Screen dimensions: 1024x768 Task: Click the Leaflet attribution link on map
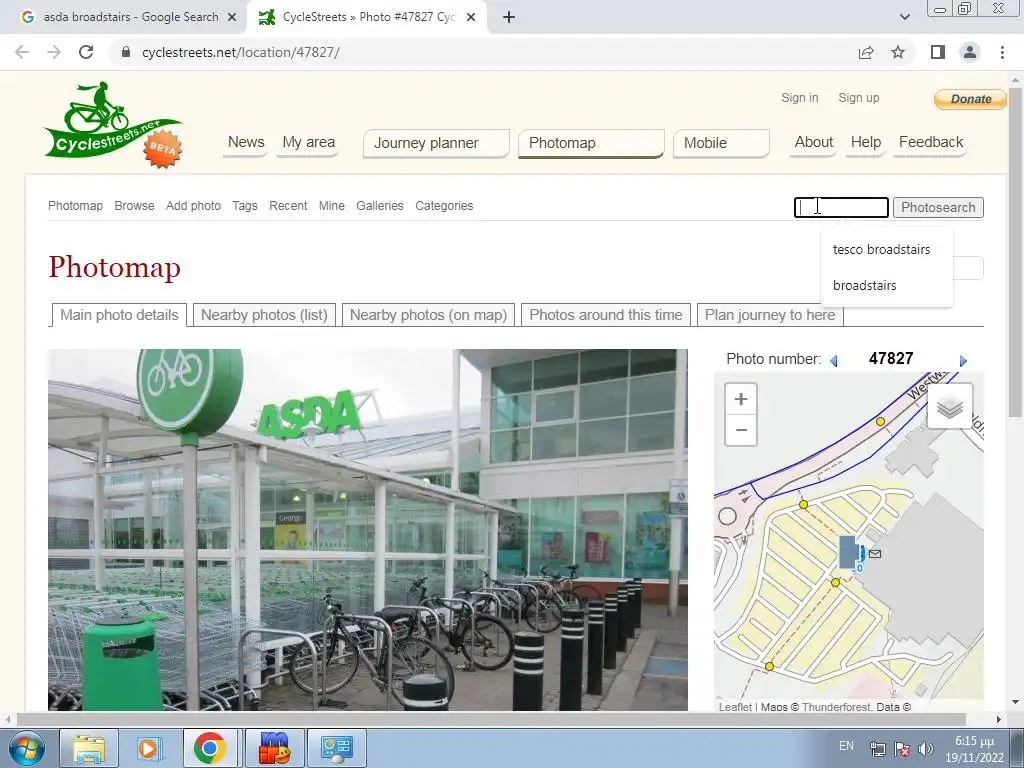(x=735, y=707)
